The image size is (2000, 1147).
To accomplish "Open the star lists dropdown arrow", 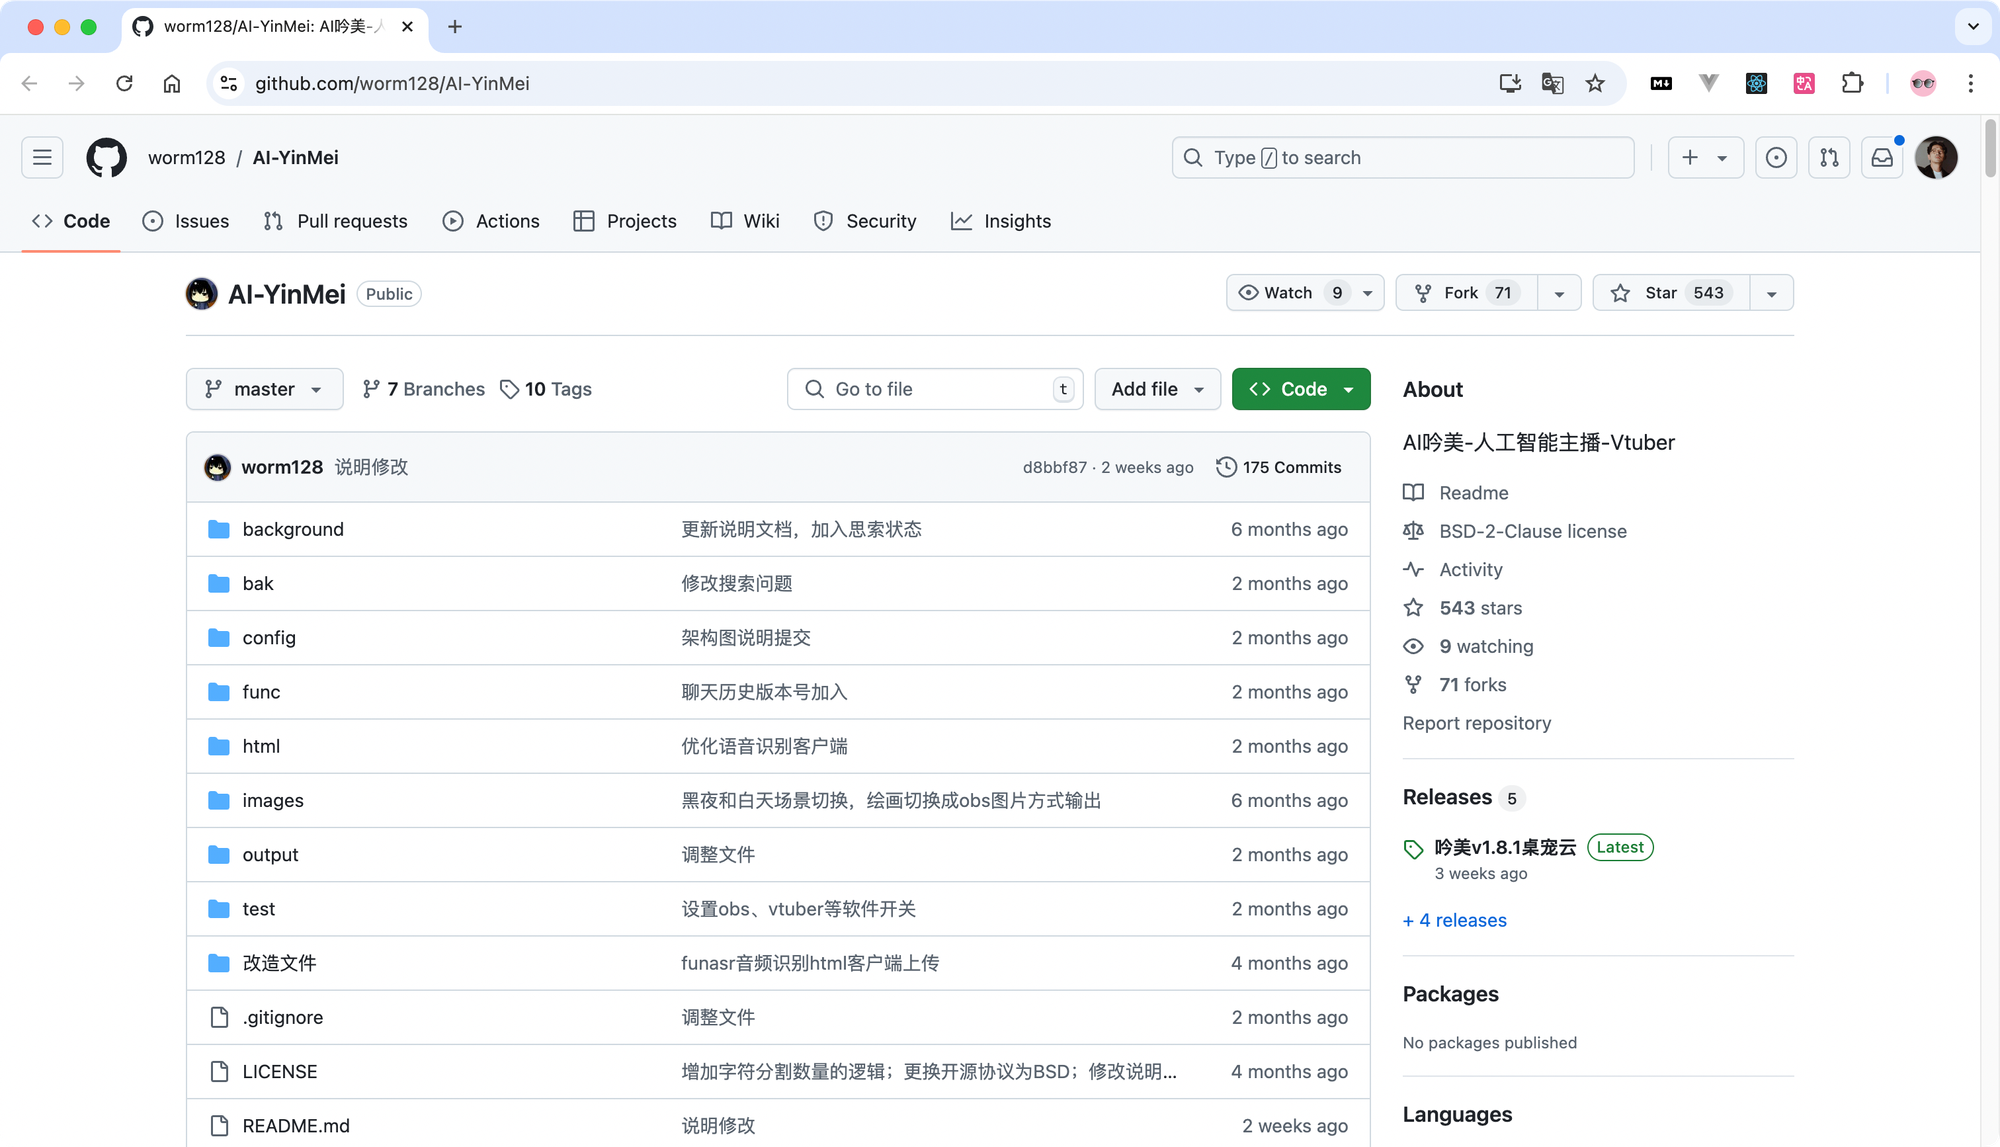I will pos(1771,294).
